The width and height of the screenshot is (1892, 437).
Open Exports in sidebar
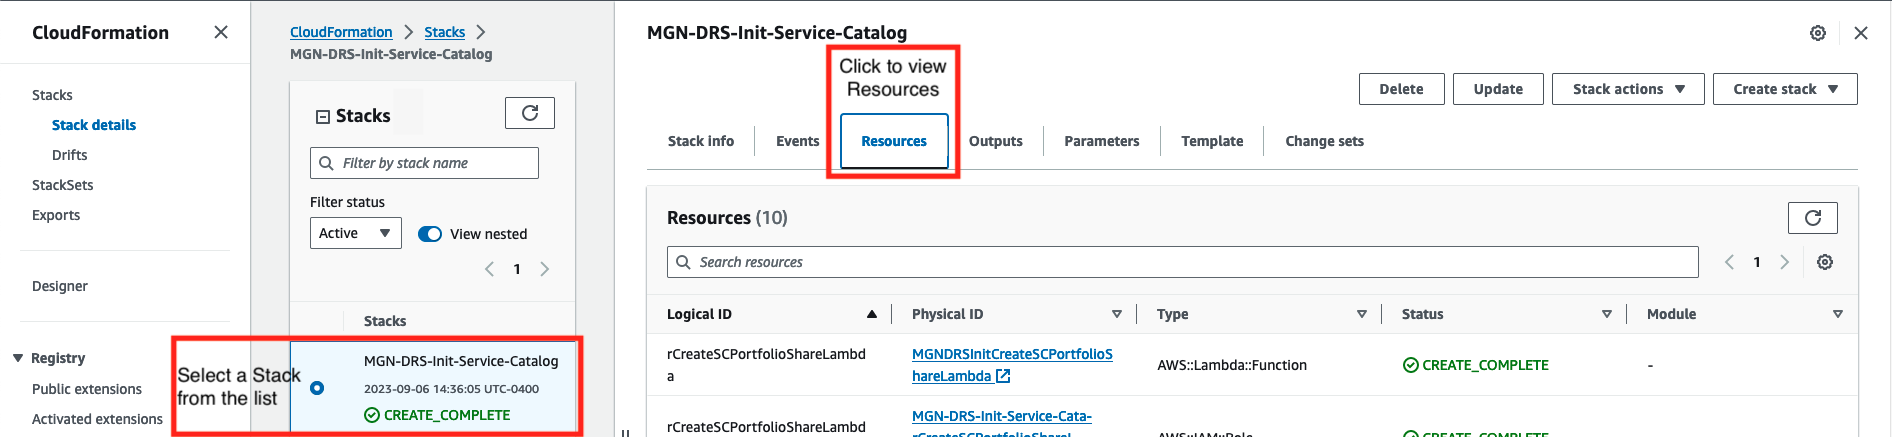pyautogui.click(x=56, y=215)
